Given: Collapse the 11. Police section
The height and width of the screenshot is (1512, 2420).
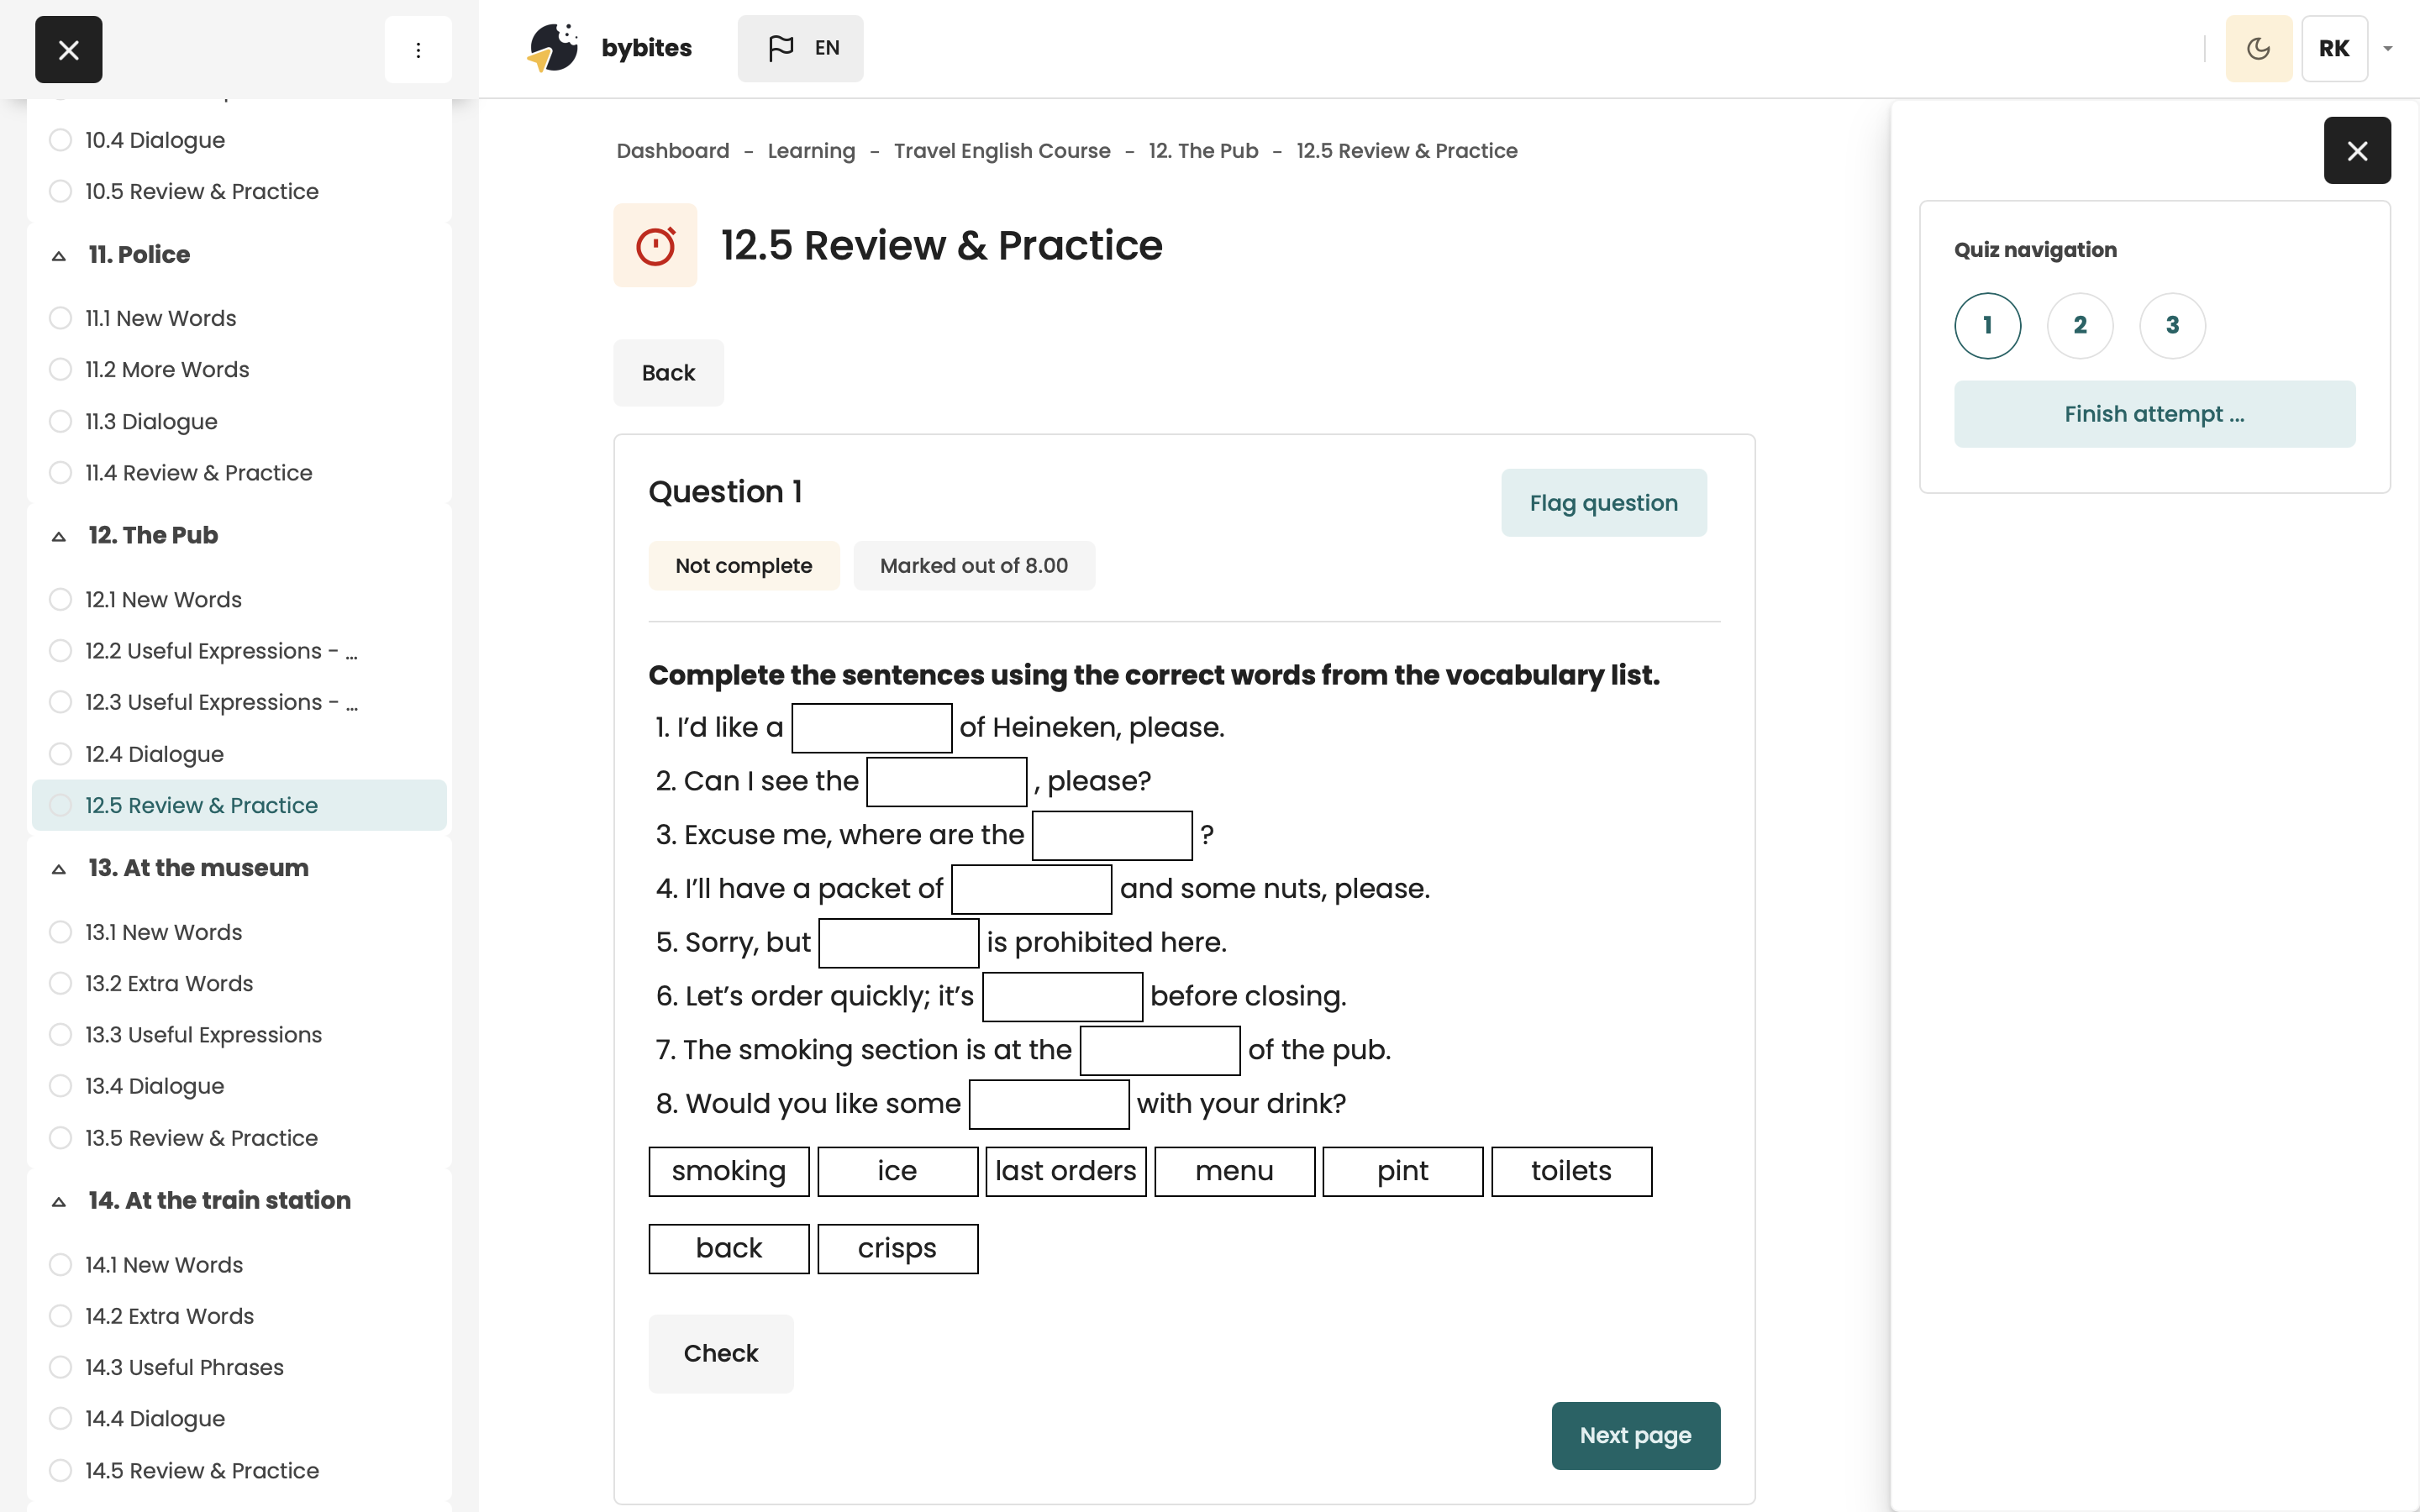Looking at the screenshot, I should point(59,256).
